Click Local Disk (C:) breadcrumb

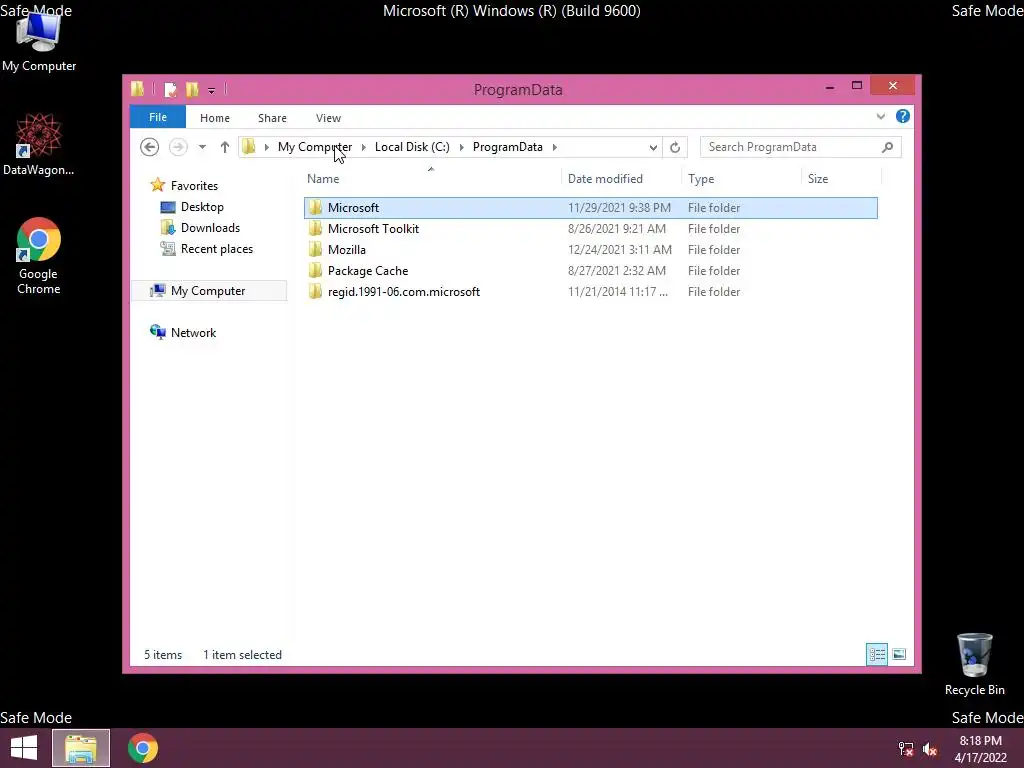[x=412, y=147]
